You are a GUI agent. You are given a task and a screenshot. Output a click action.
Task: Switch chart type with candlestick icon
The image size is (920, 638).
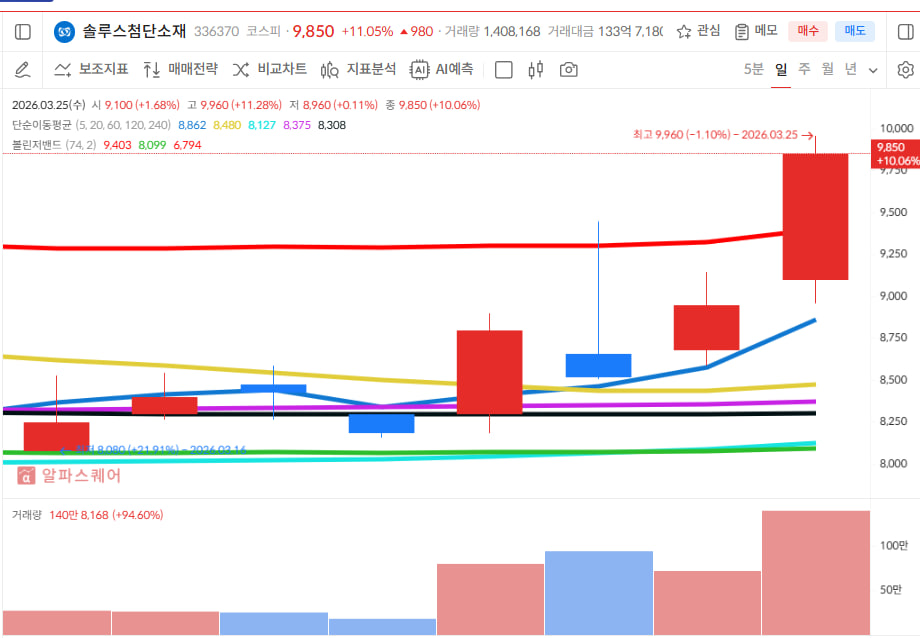coord(536,70)
